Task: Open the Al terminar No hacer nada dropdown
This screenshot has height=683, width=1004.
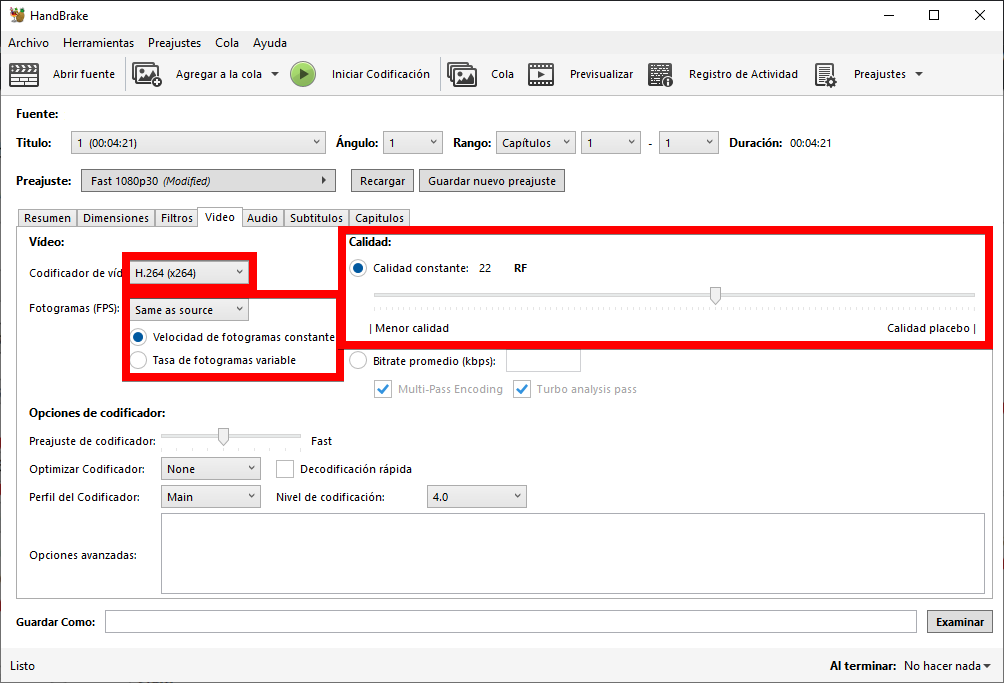Action: coord(947,666)
